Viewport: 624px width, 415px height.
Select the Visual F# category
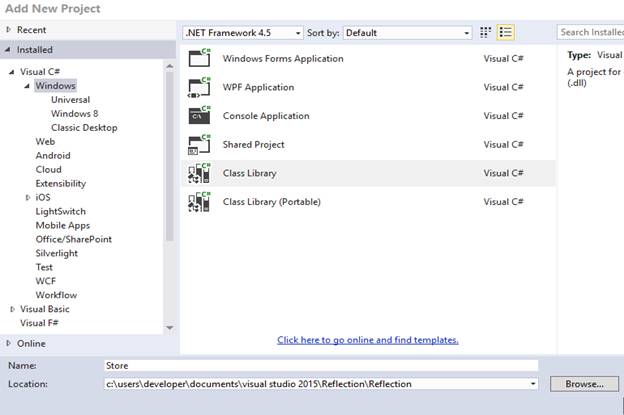(39, 323)
